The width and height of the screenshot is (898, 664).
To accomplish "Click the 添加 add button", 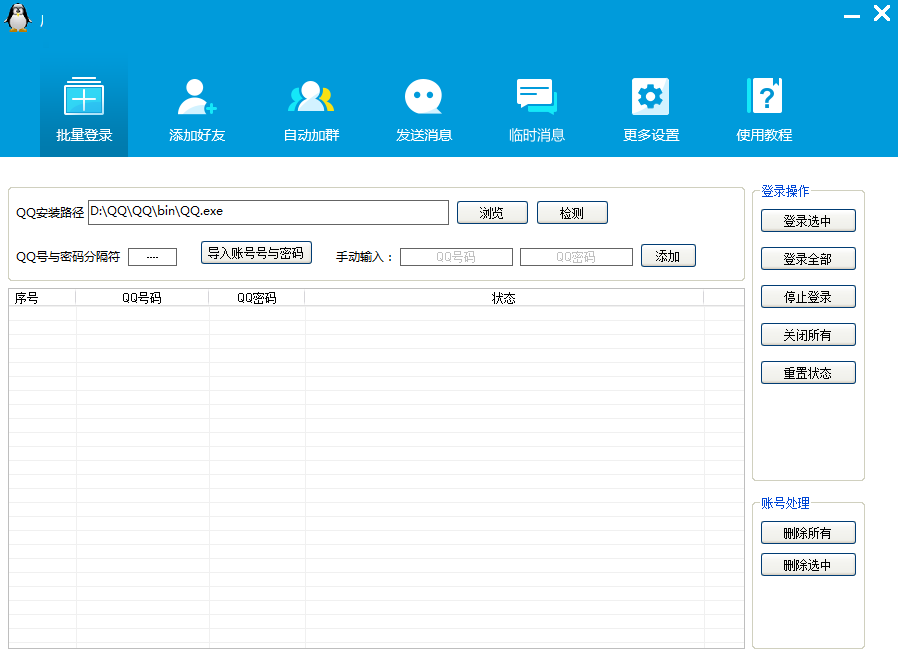I will point(668,256).
